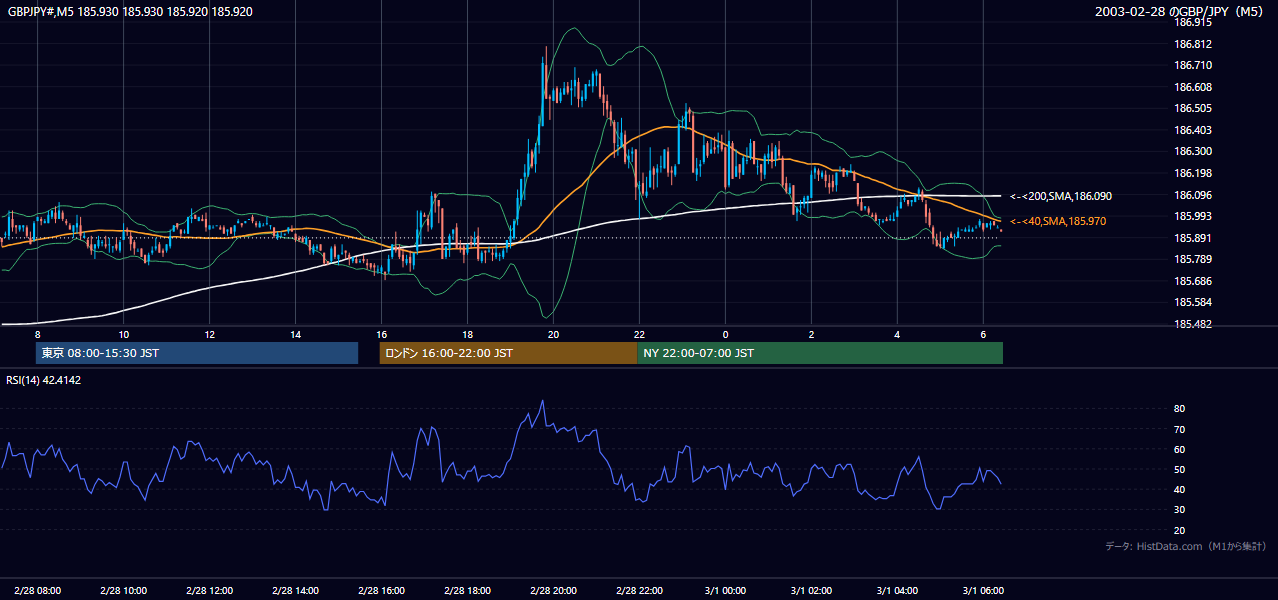Click price axis value 186.608
This screenshot has width=1278, height=600.
(x=1193, y=87)
